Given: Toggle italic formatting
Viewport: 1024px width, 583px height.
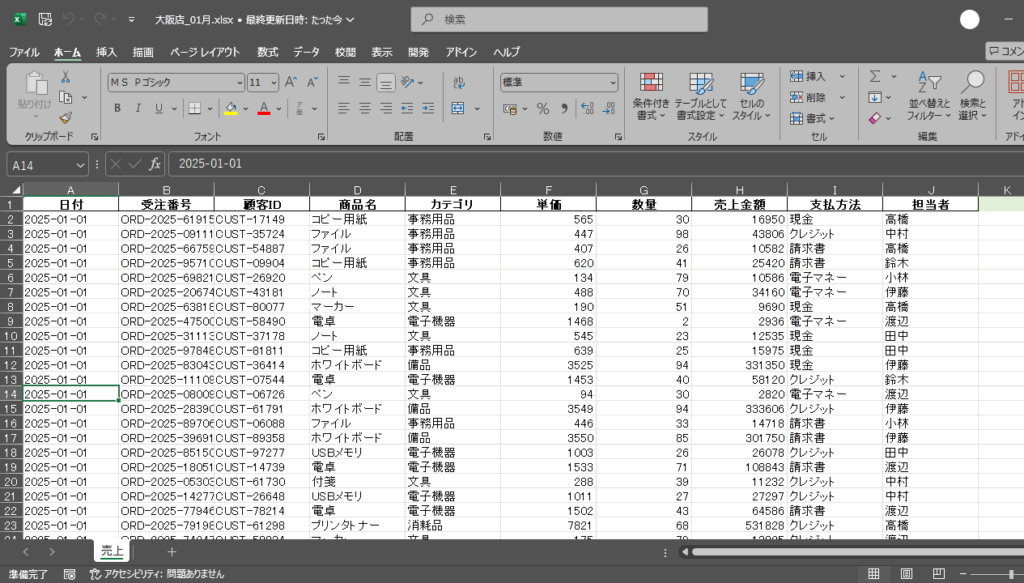Looking at the screenshot, I should click(138, 108).
